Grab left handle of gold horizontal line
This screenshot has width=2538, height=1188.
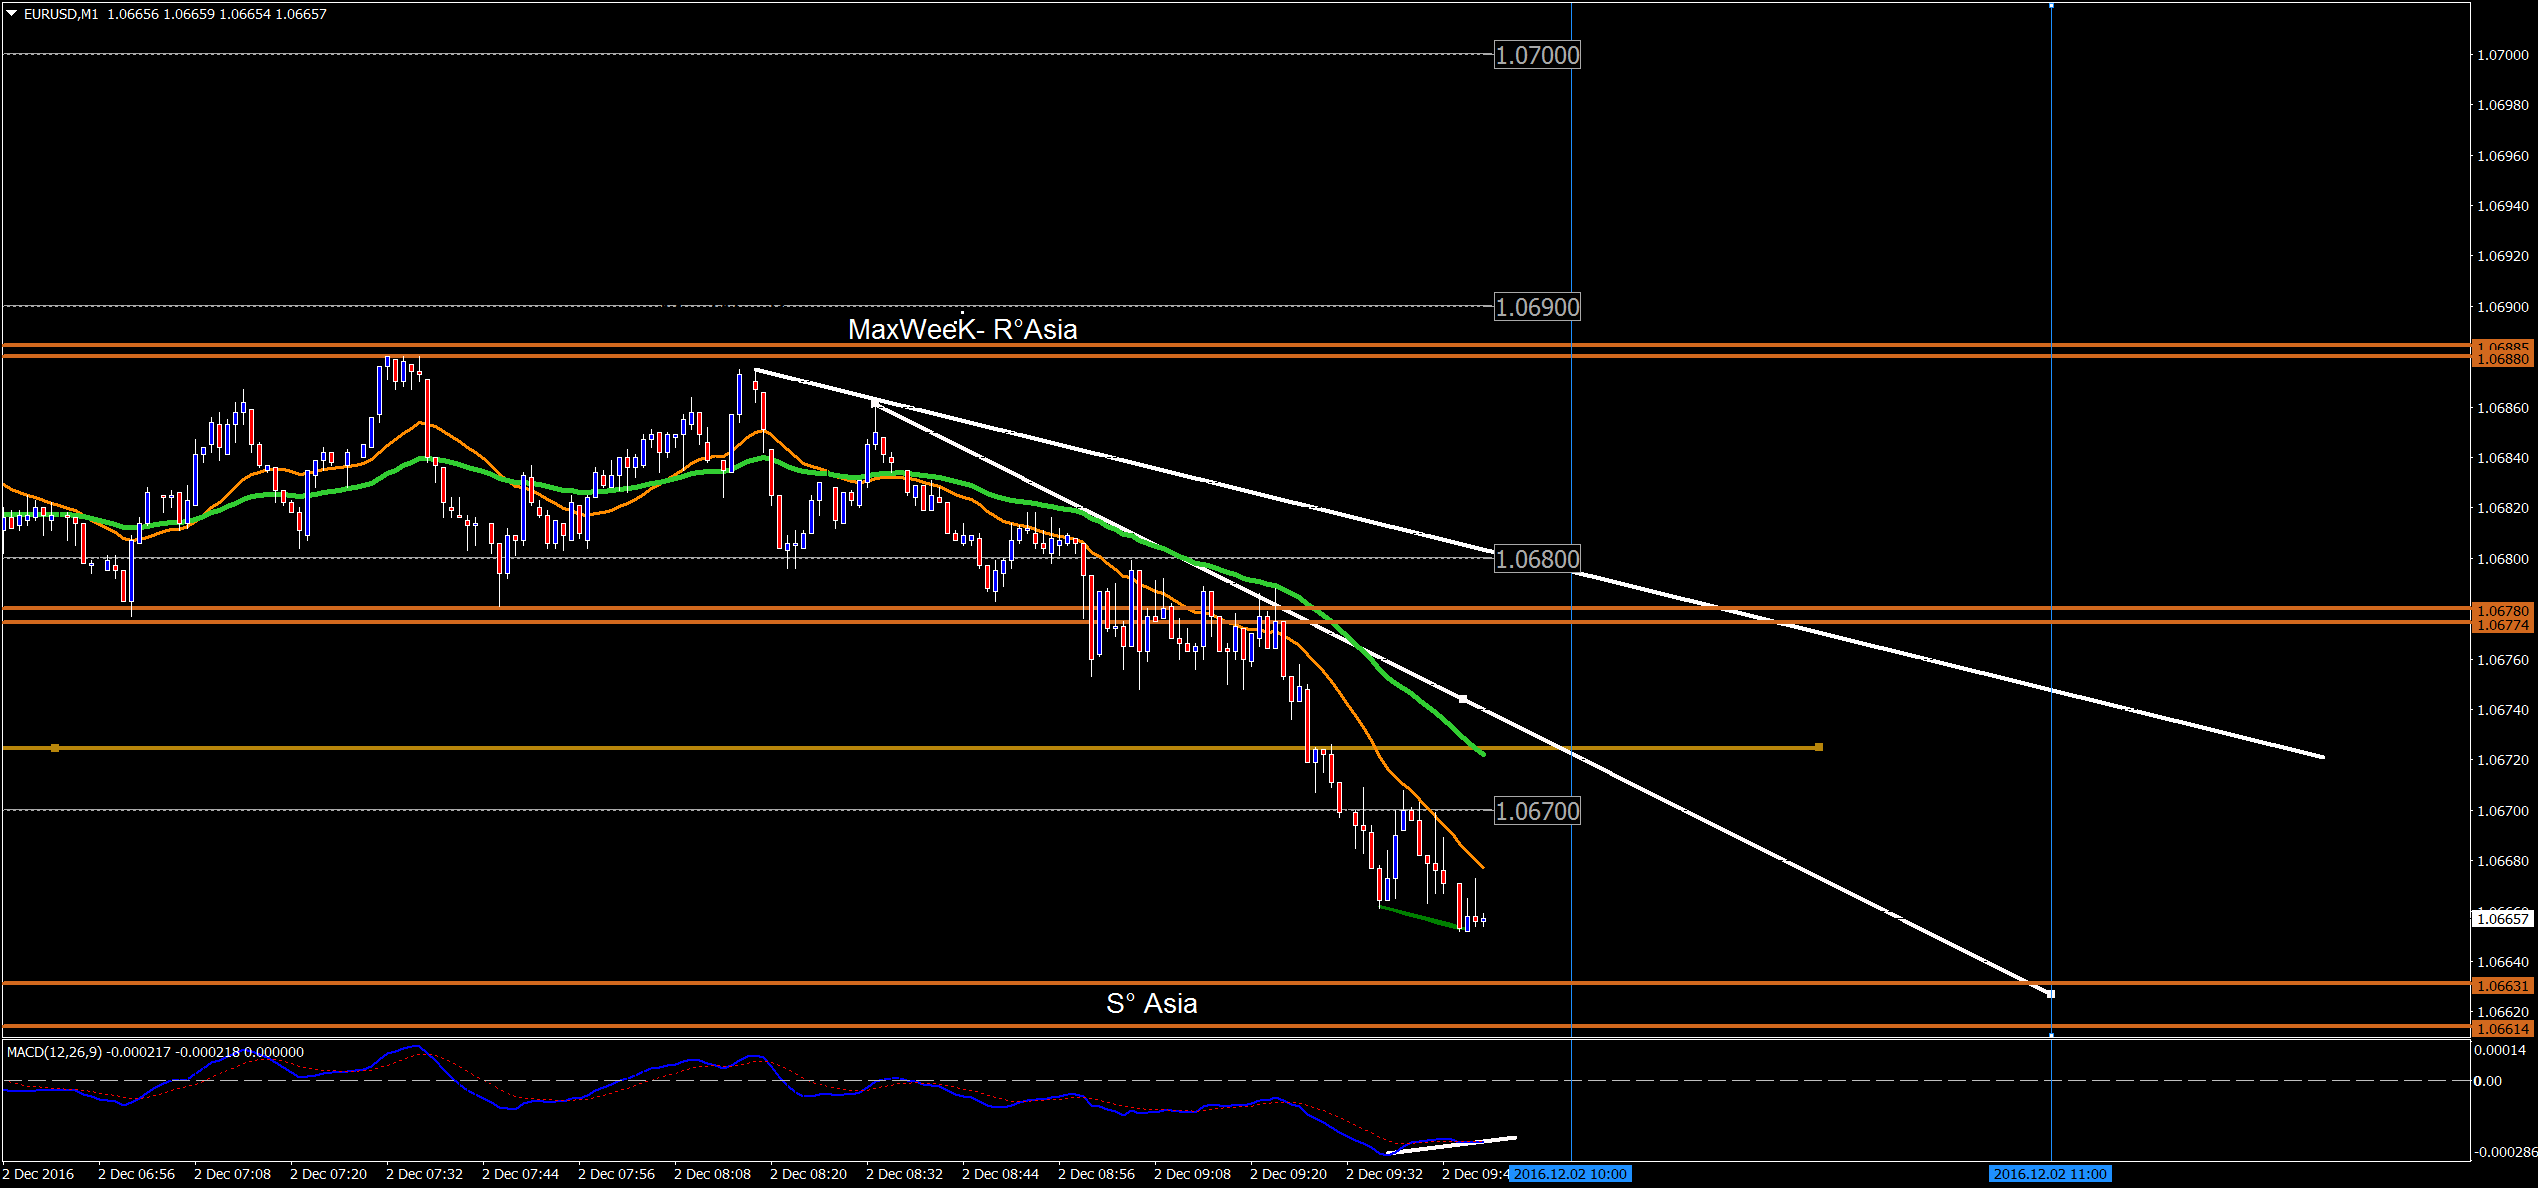[55, 748]
